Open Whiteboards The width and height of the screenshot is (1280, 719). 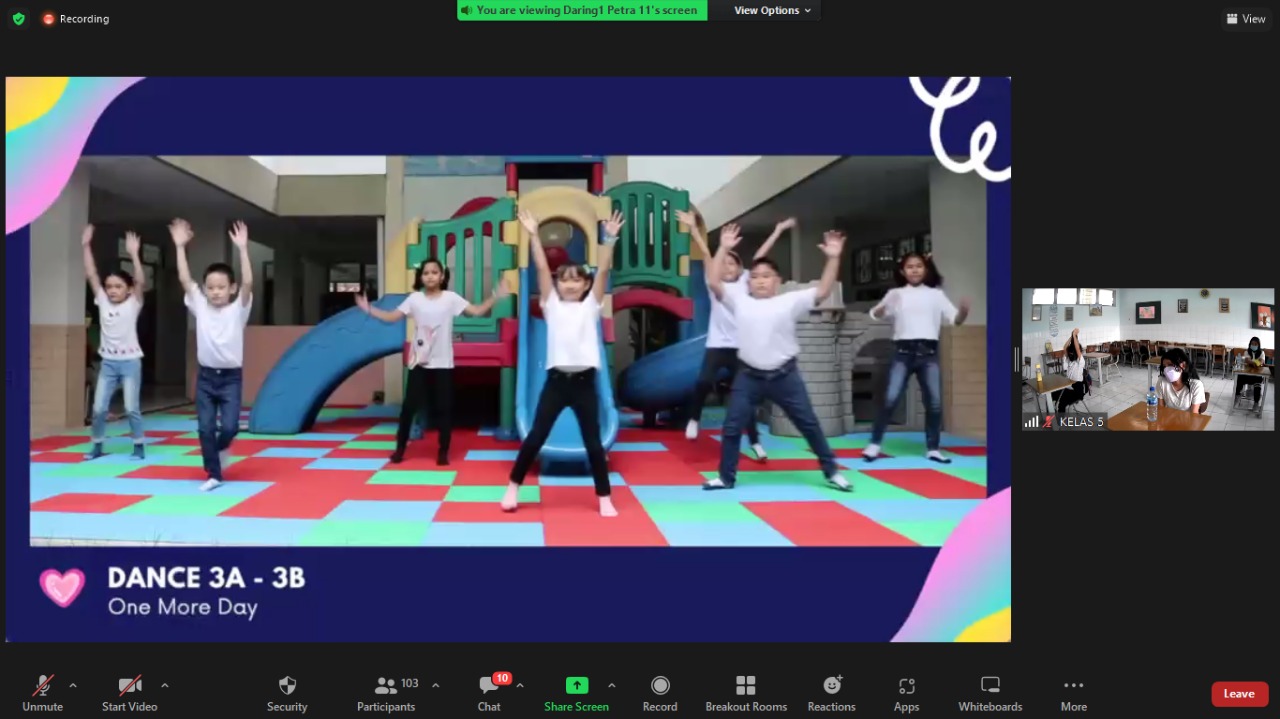pyautogui.click(x=990, y=693)
